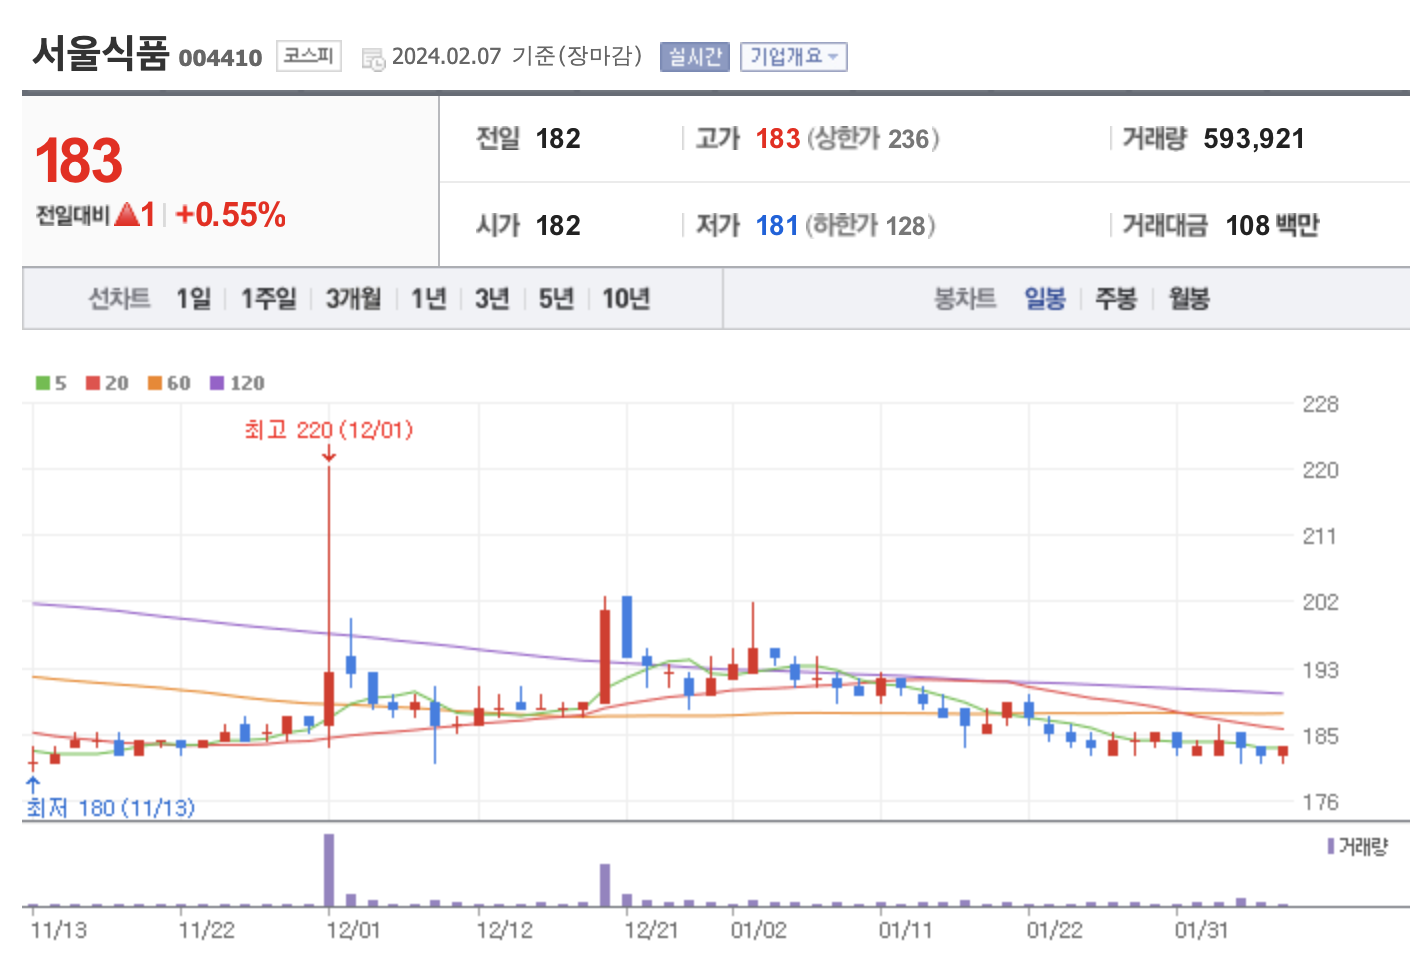The image size is (1410, 958).
Task: Switch to 일봉 daily candle chart
Action: pyautogui.click(x=1045, y=298)
